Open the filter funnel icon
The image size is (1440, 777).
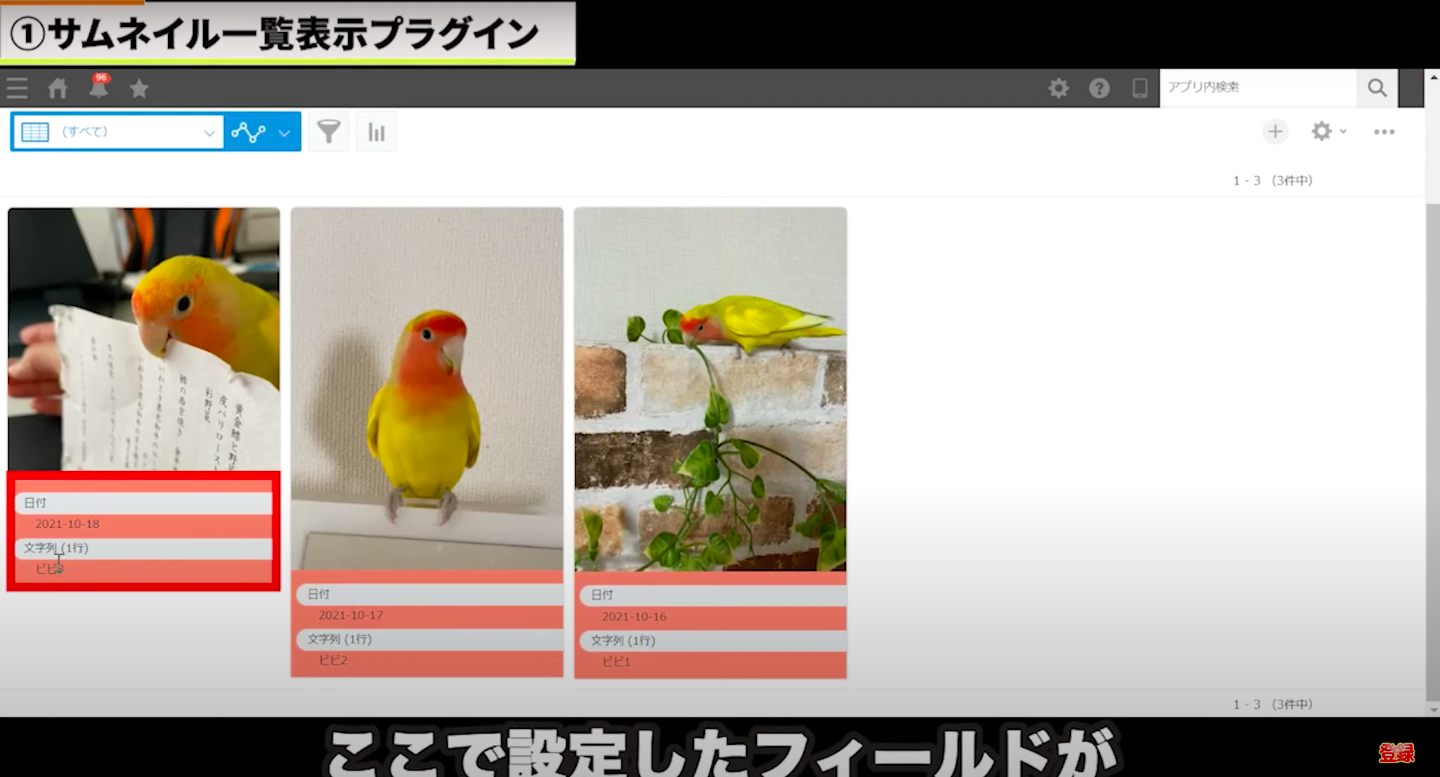coord(328,132)
